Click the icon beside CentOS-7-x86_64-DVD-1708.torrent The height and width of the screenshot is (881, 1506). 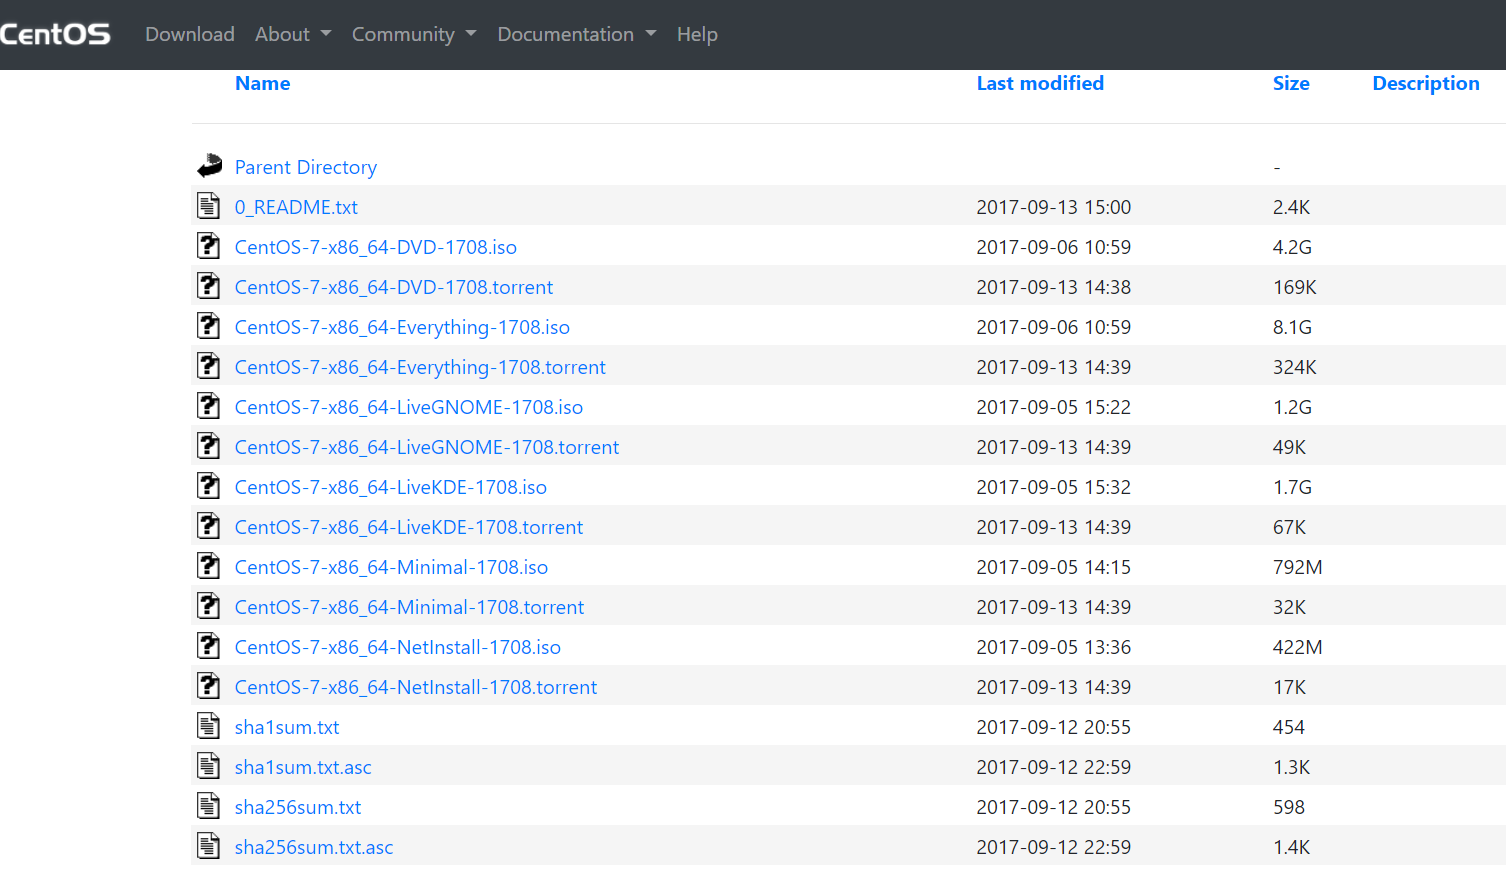pyautogui.click(x=208, y=286)
